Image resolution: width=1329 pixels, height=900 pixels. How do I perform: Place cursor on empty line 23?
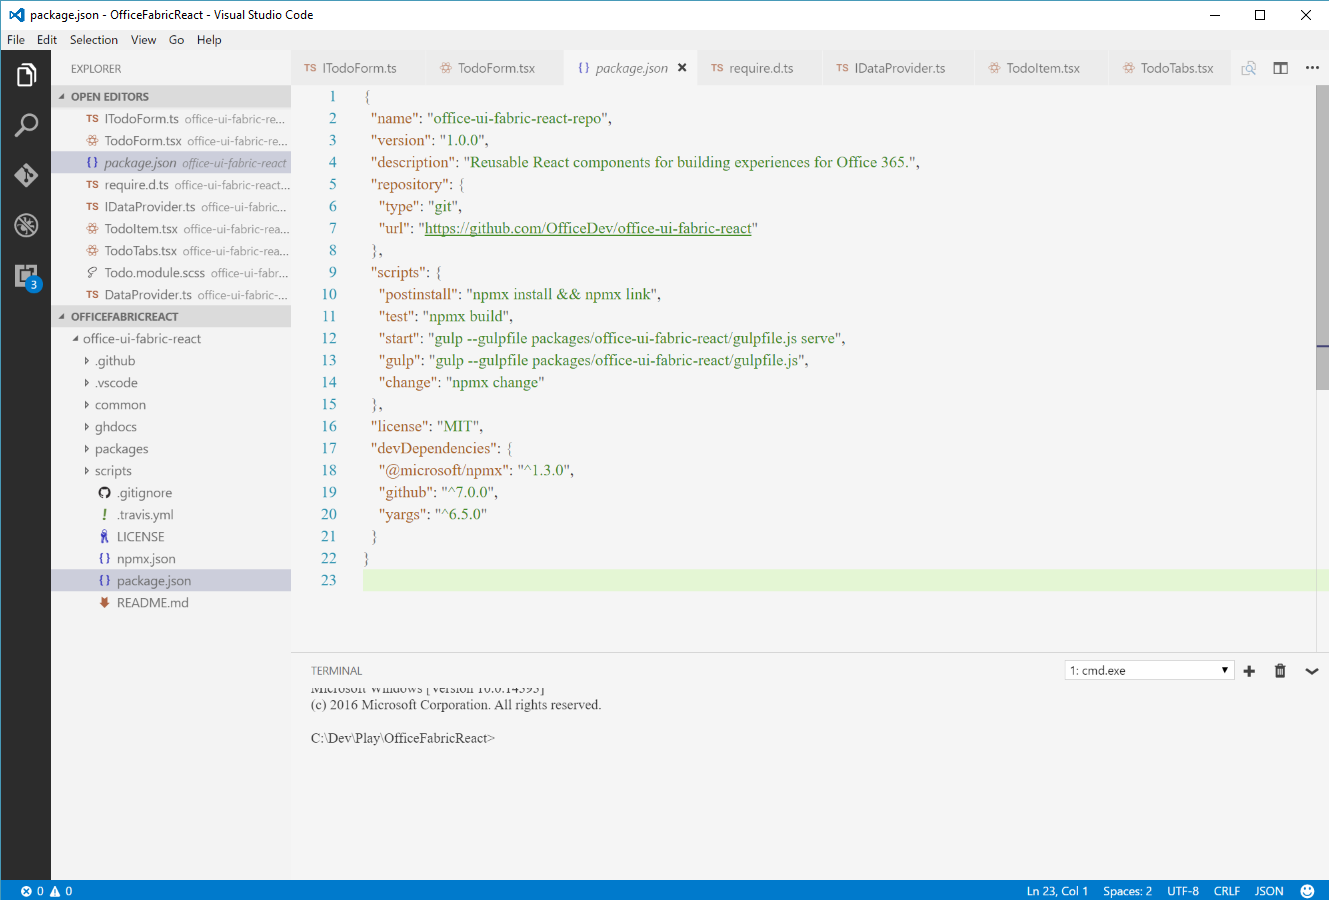click(846, 580)
